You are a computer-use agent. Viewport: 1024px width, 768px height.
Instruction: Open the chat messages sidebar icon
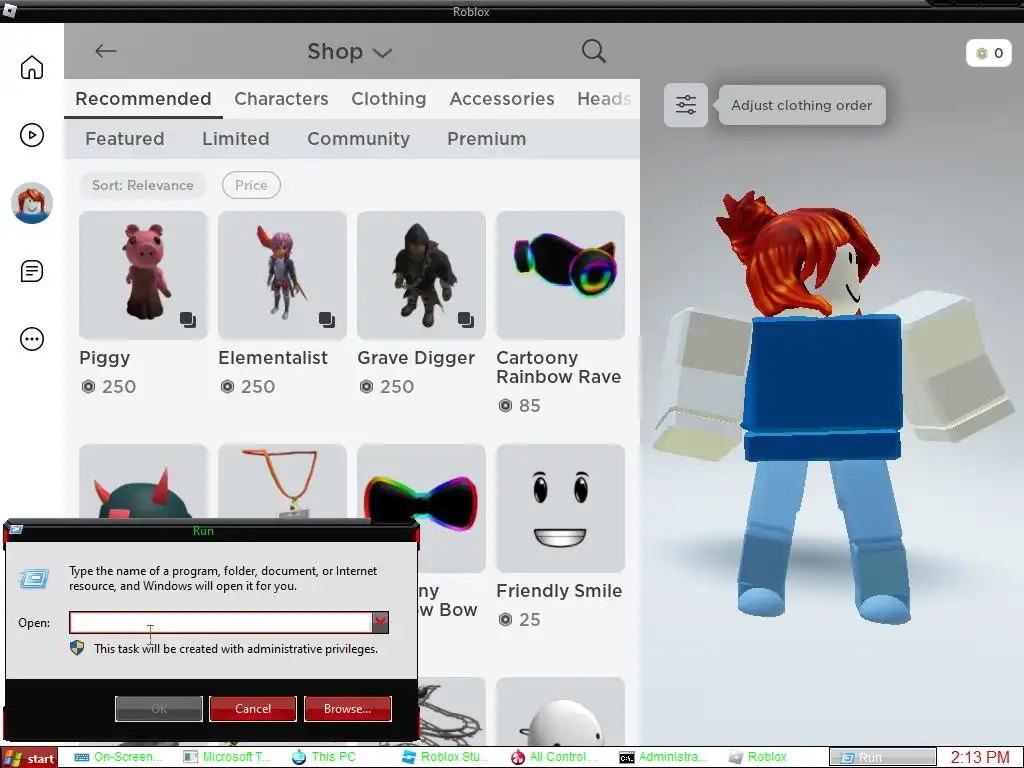[x=31, y=271]
